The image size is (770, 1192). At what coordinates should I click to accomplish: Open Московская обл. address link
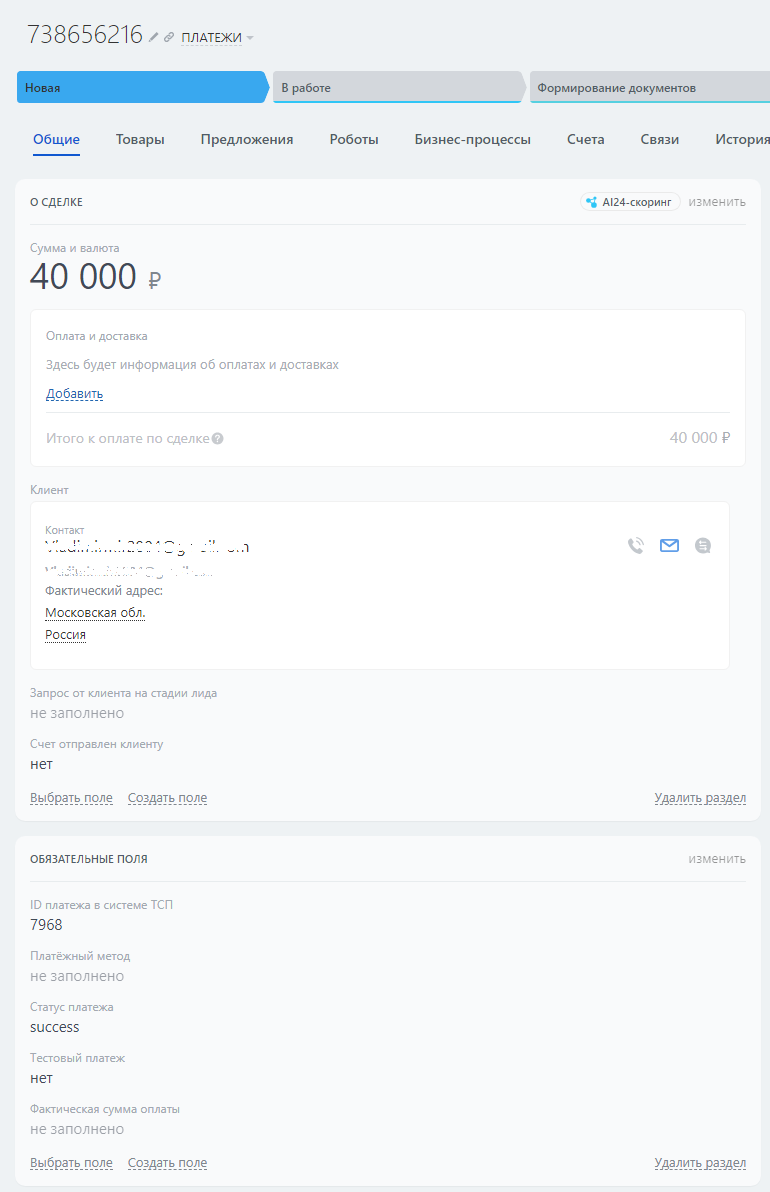[x=94, y=612]
